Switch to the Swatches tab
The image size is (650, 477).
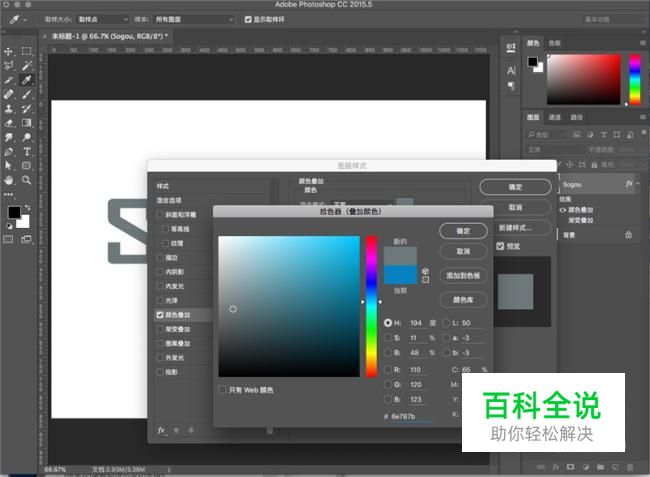(x=555, y=43)
